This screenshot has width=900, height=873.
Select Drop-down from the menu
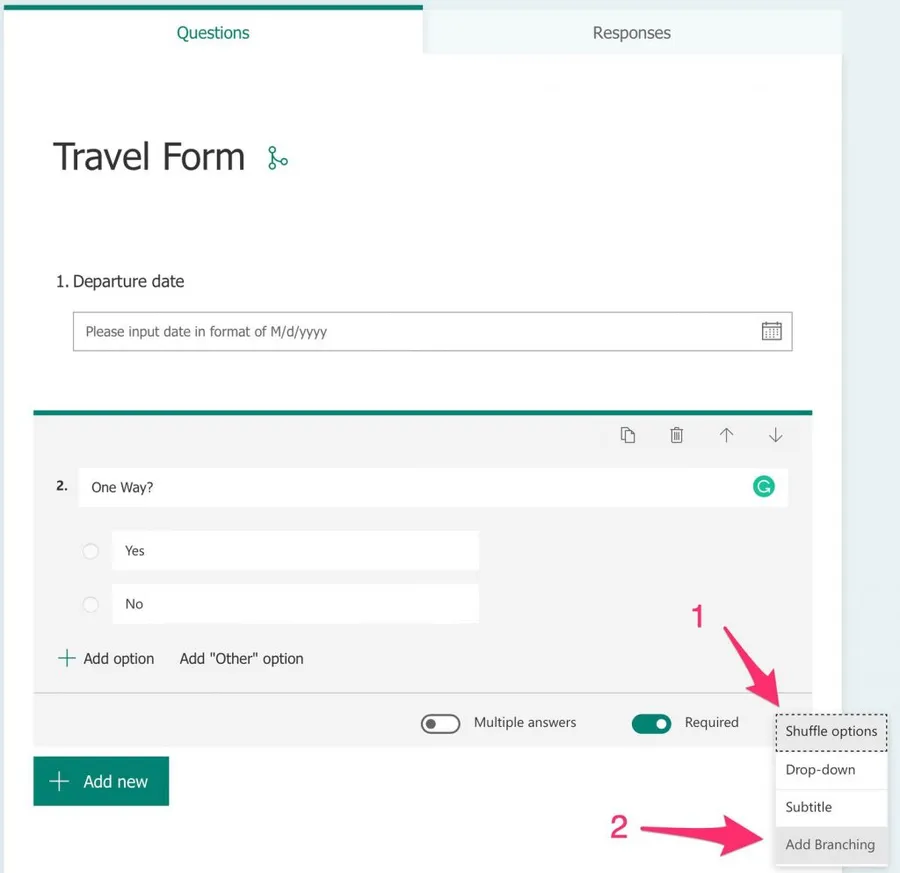click(821, 770)
